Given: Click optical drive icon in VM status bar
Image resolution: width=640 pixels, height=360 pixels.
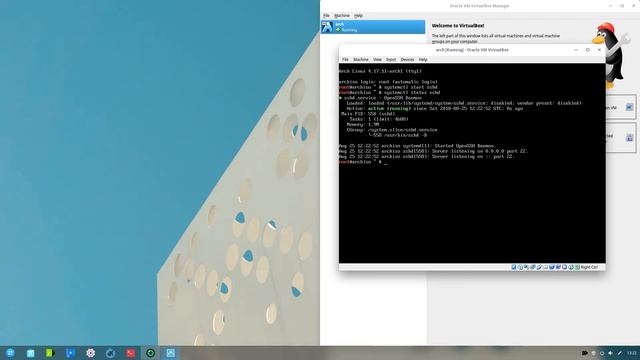Looking at the screenshot, I should click(x=520, y=267).
